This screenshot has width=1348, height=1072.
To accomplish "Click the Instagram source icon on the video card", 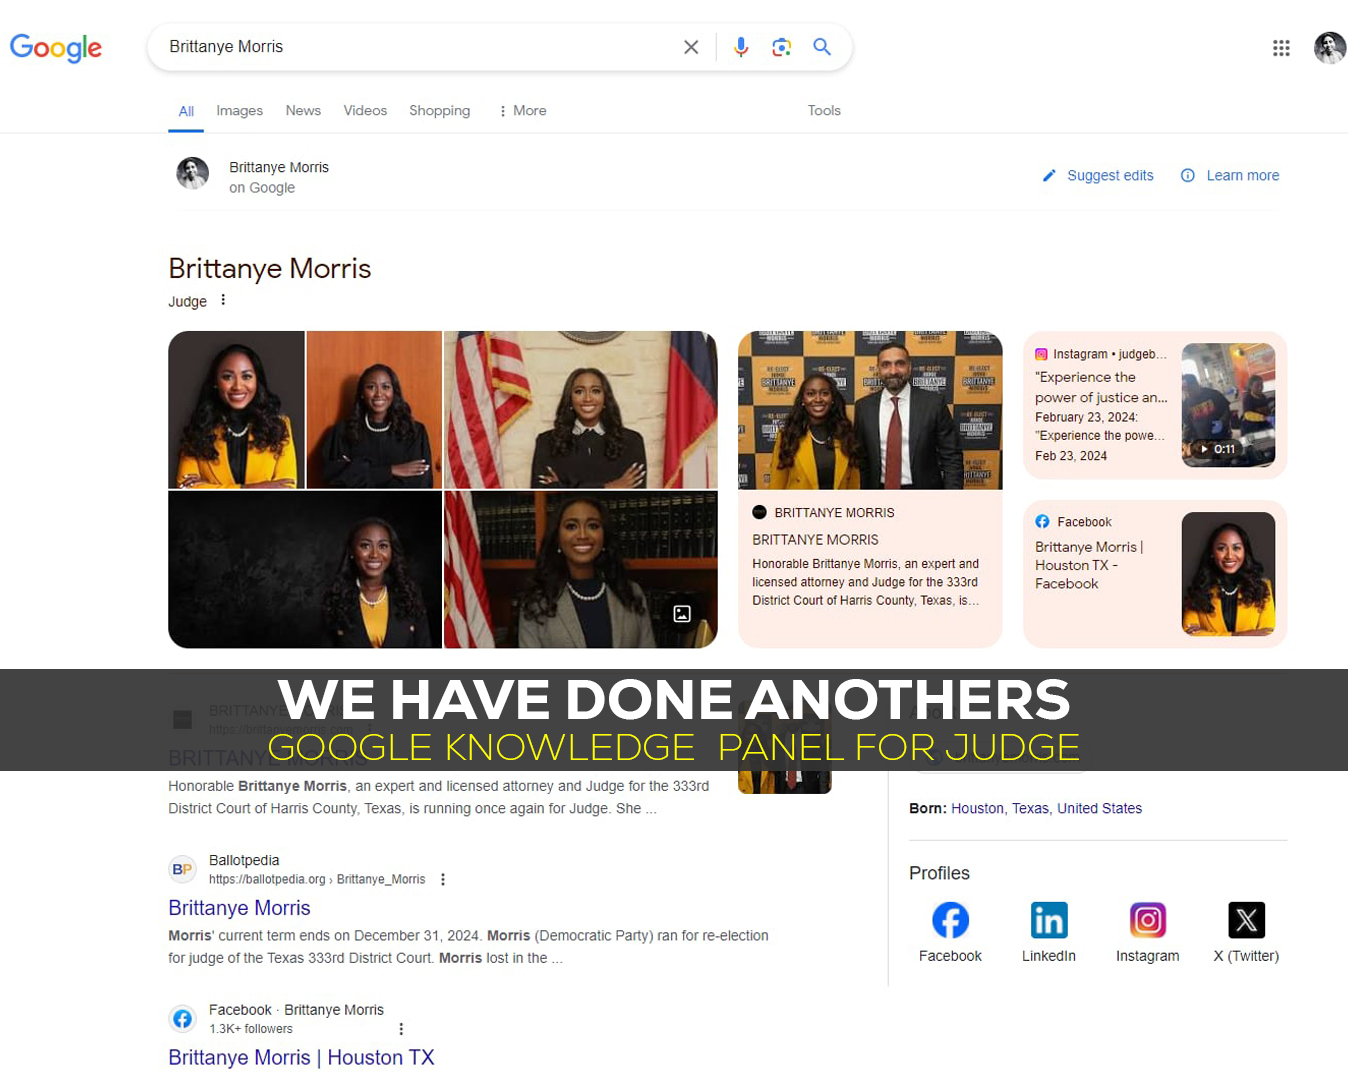I will [1041, 354].
